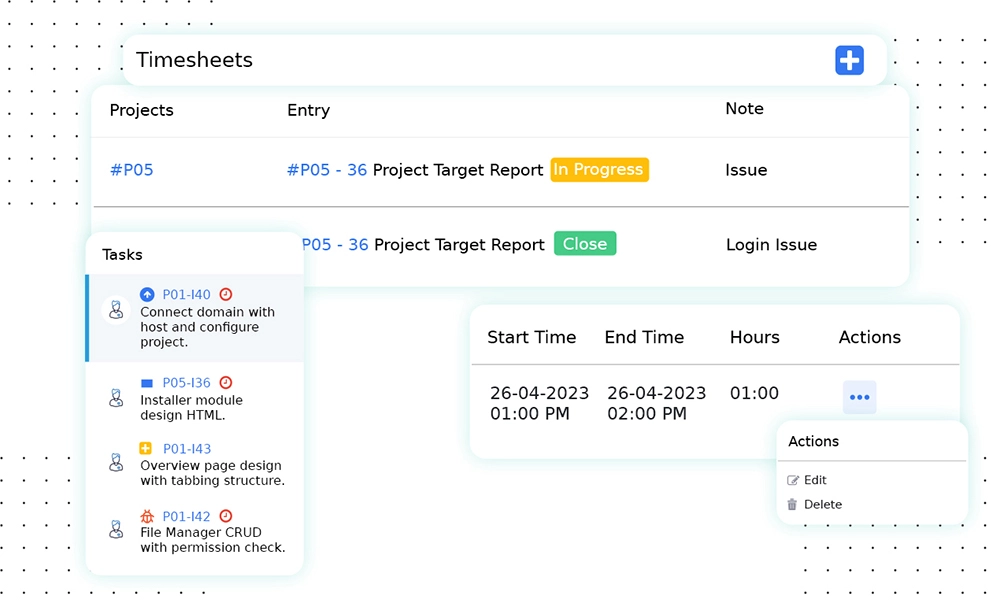
Task: Open task P01-I43 Overview page design
Action: pyautogui.click(x=187, y=449)
